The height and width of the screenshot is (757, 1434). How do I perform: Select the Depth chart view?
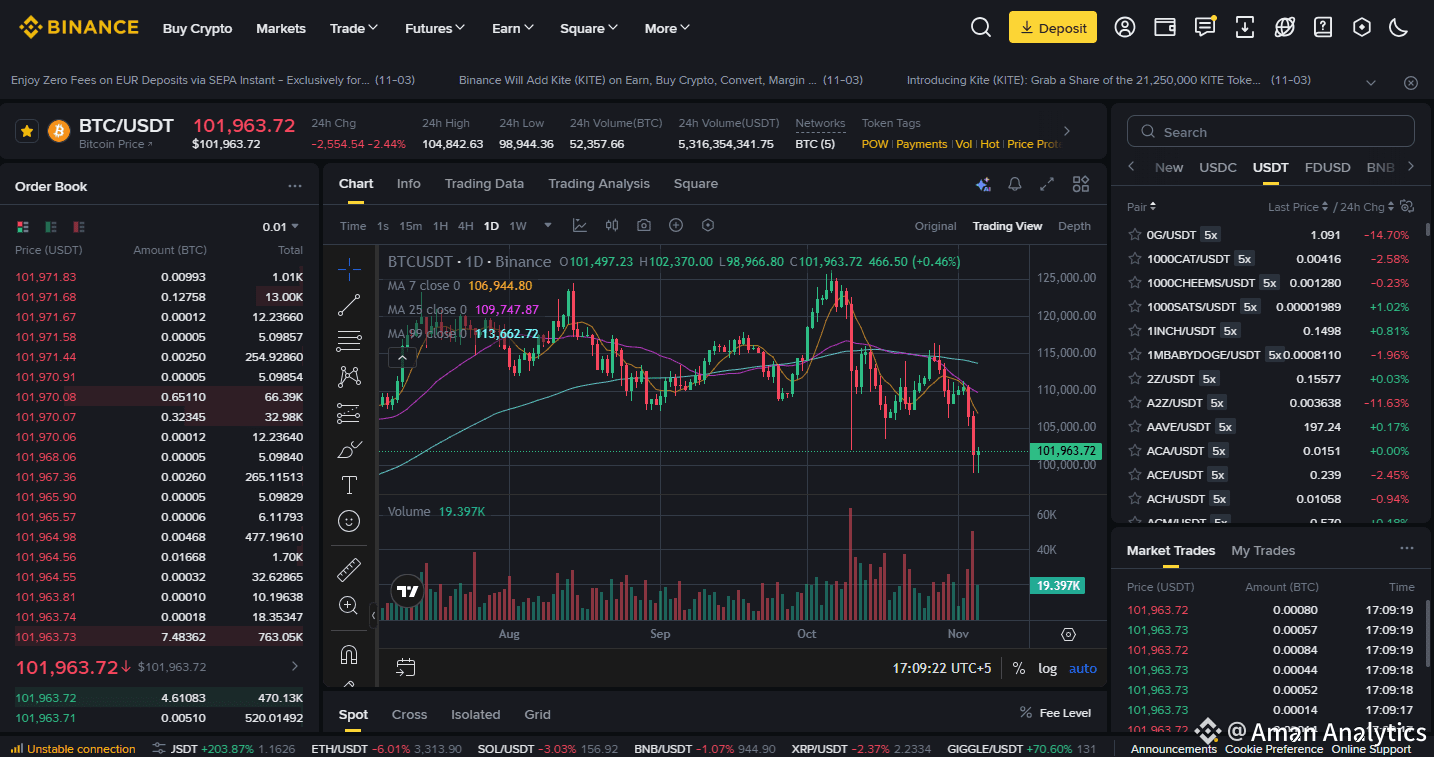coord(1074,226)
